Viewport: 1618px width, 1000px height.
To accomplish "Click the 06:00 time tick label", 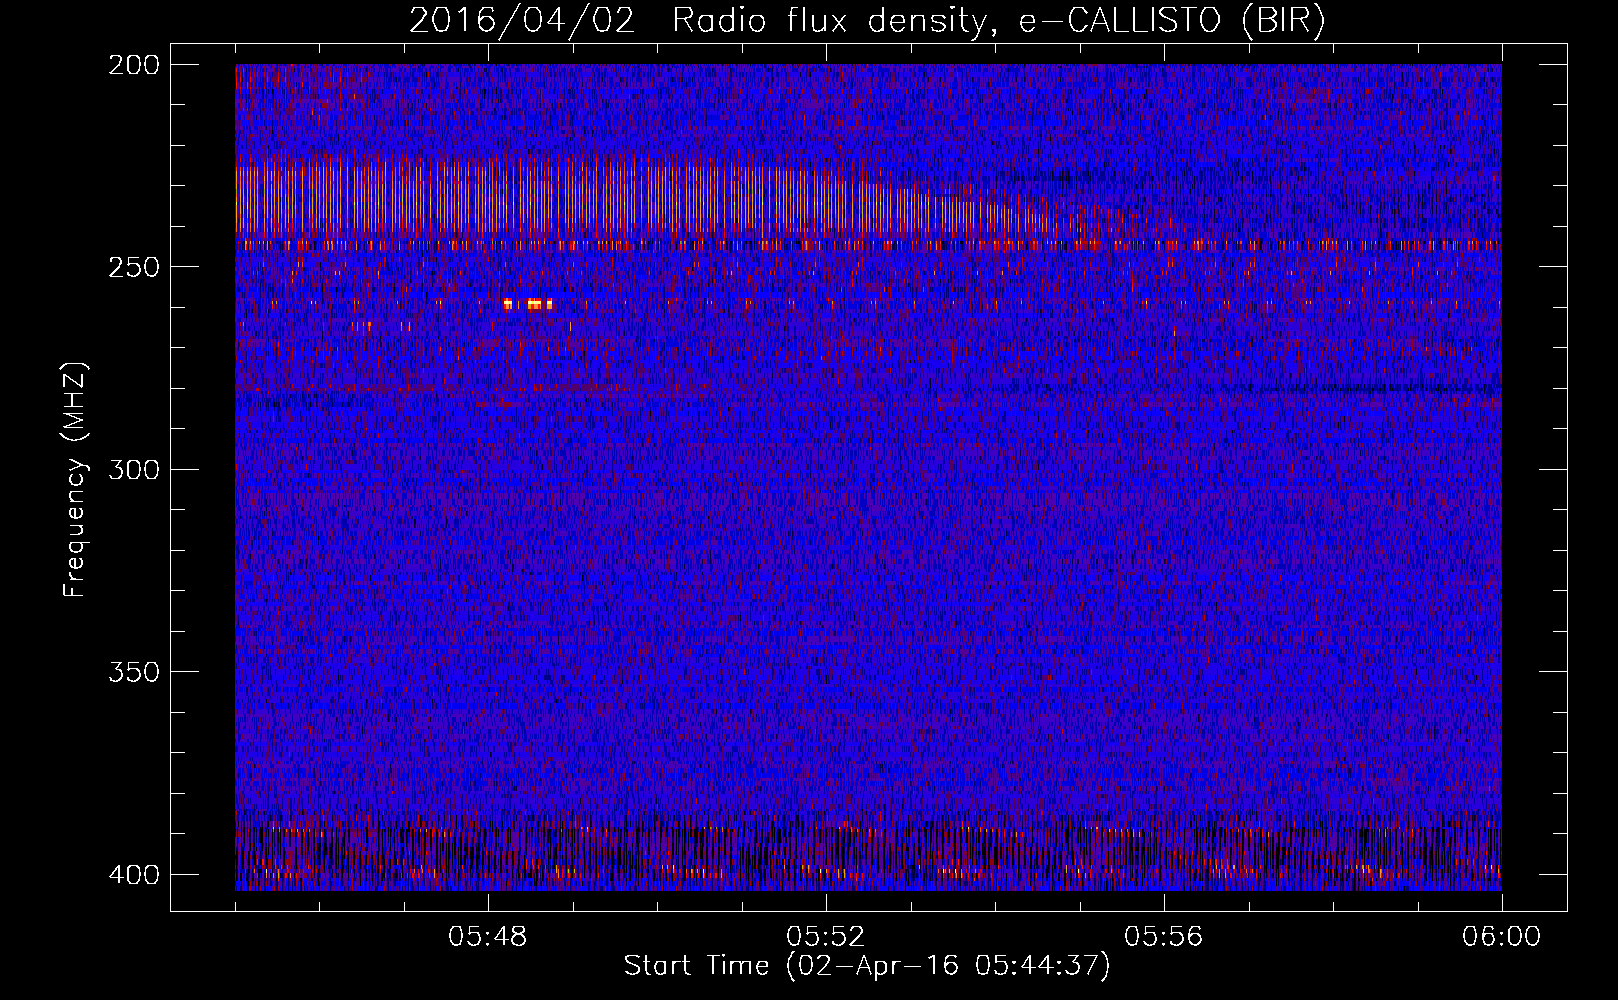I will [1501, 937].
